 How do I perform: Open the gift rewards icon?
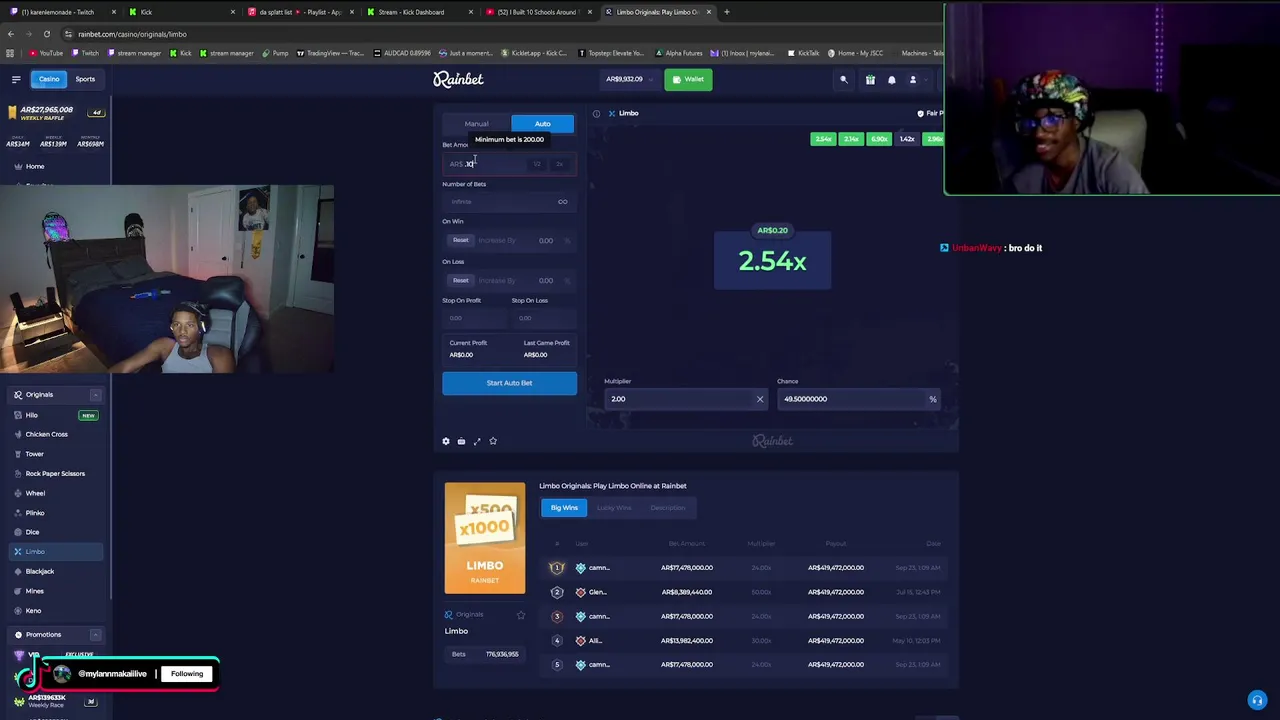coord(870,79)
